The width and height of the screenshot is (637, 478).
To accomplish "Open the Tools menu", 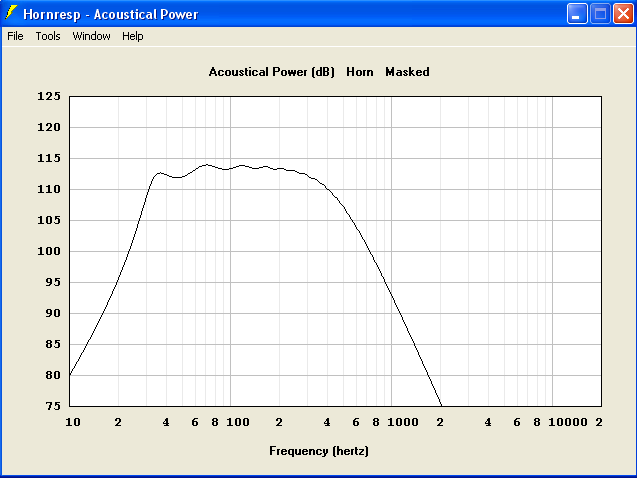I will pos(48,36).
